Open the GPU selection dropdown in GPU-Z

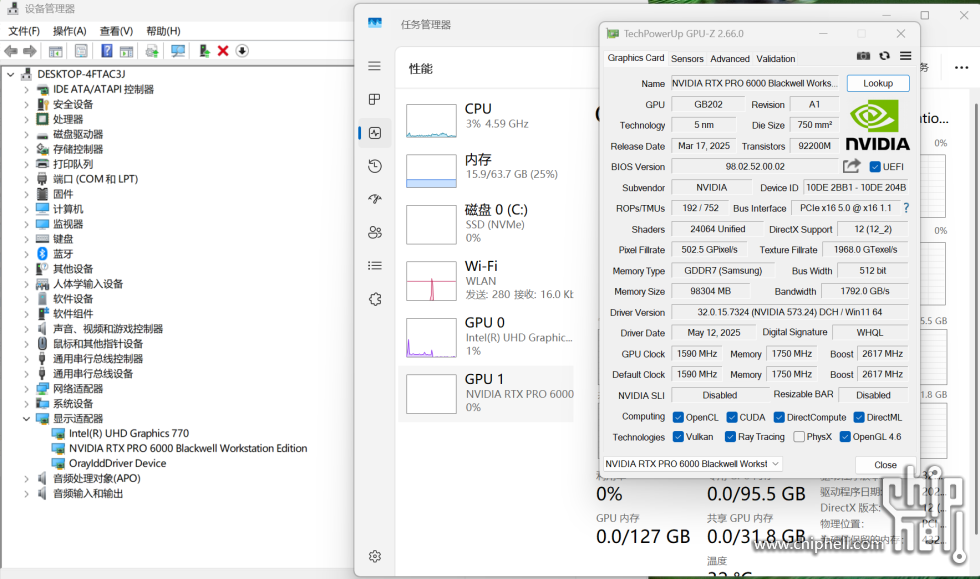click(693, 464)
